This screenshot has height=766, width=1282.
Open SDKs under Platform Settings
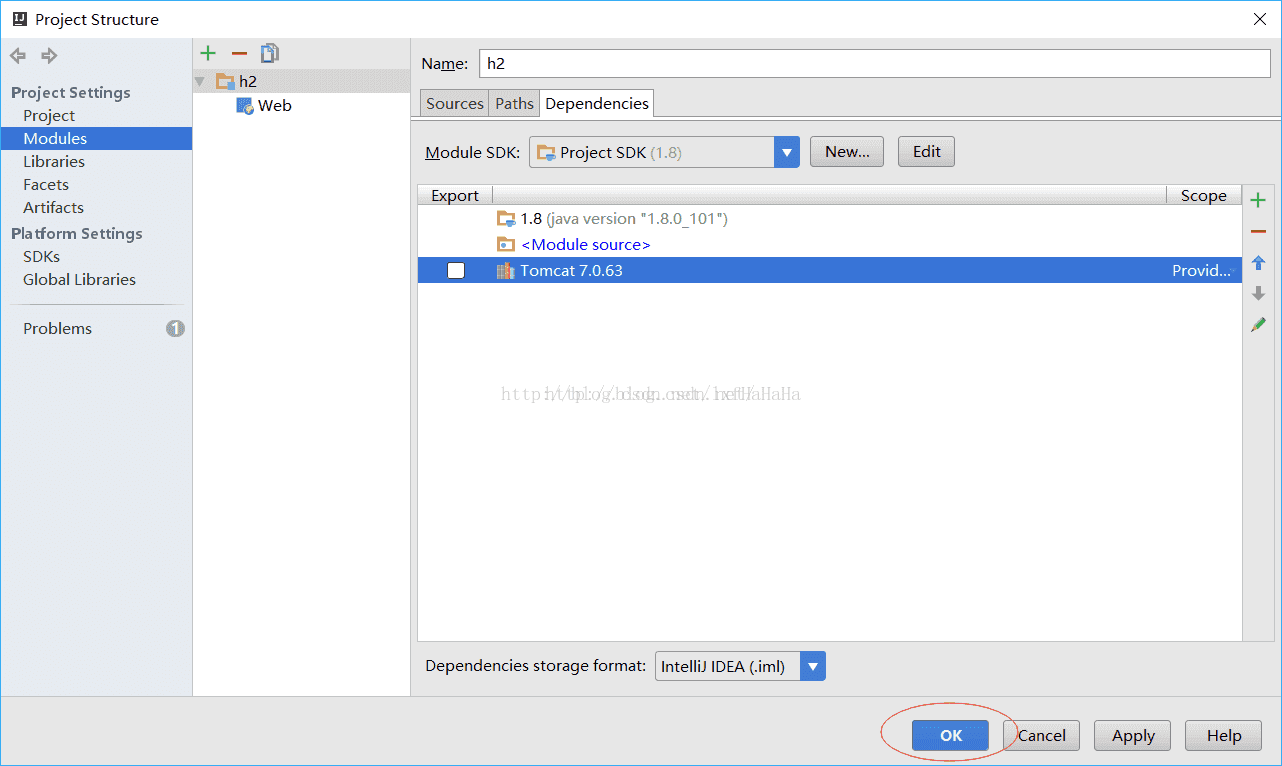(x=41, y=256)
